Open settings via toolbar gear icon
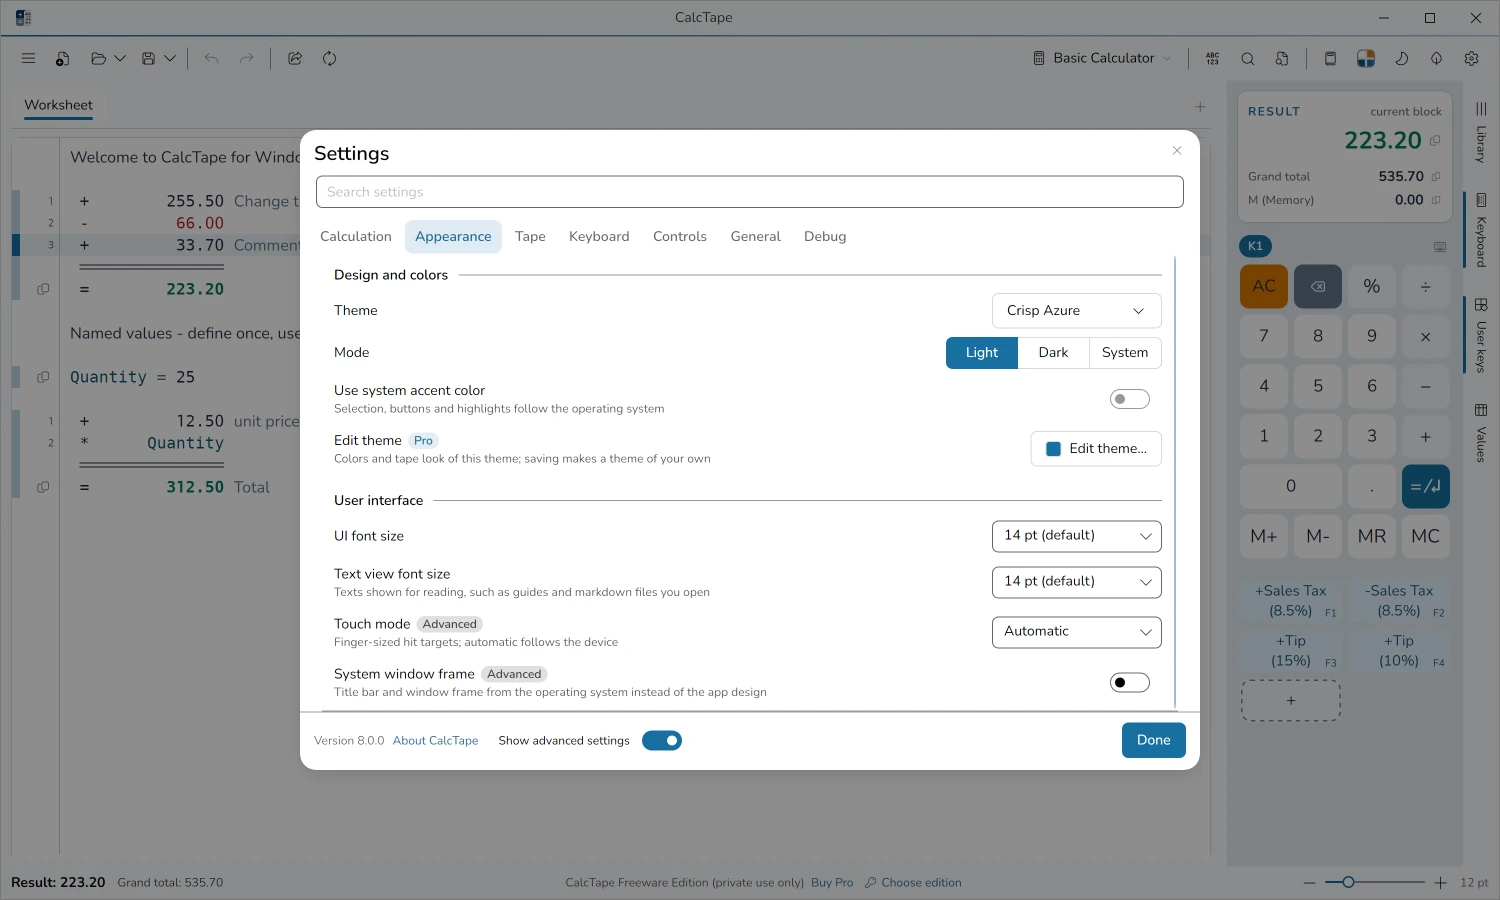The height and width of the screenshot is (900, 1500). pyautogui.click(x=1471, y=58)
